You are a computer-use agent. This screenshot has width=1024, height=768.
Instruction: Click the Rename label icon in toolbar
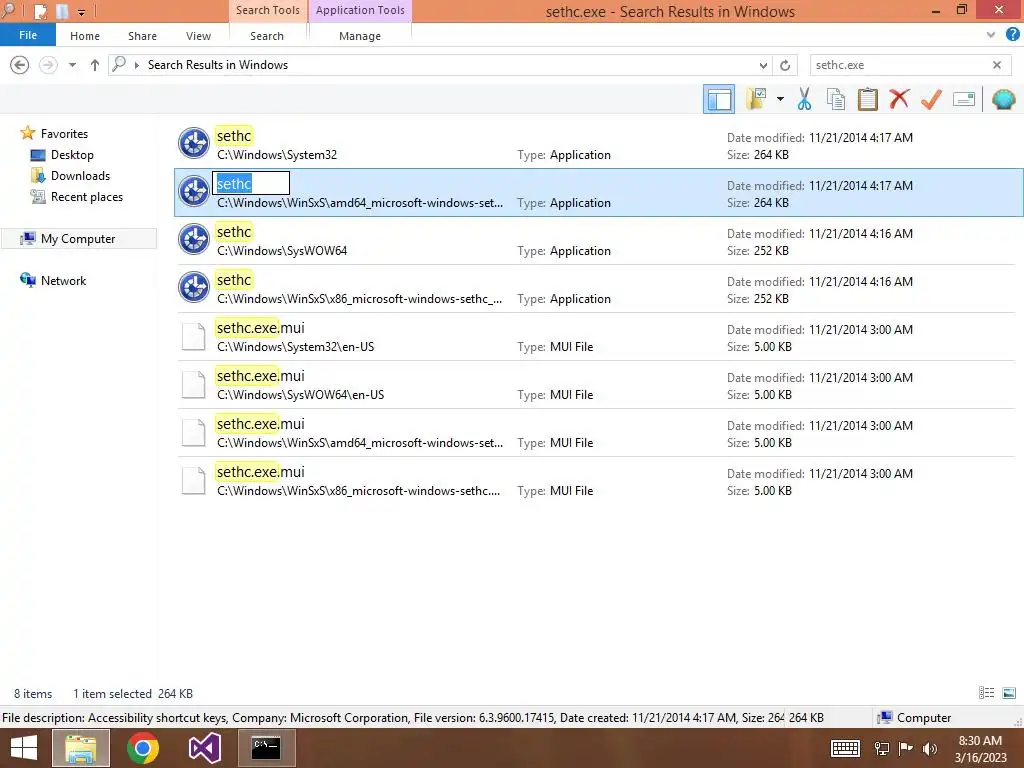[964, 99]
